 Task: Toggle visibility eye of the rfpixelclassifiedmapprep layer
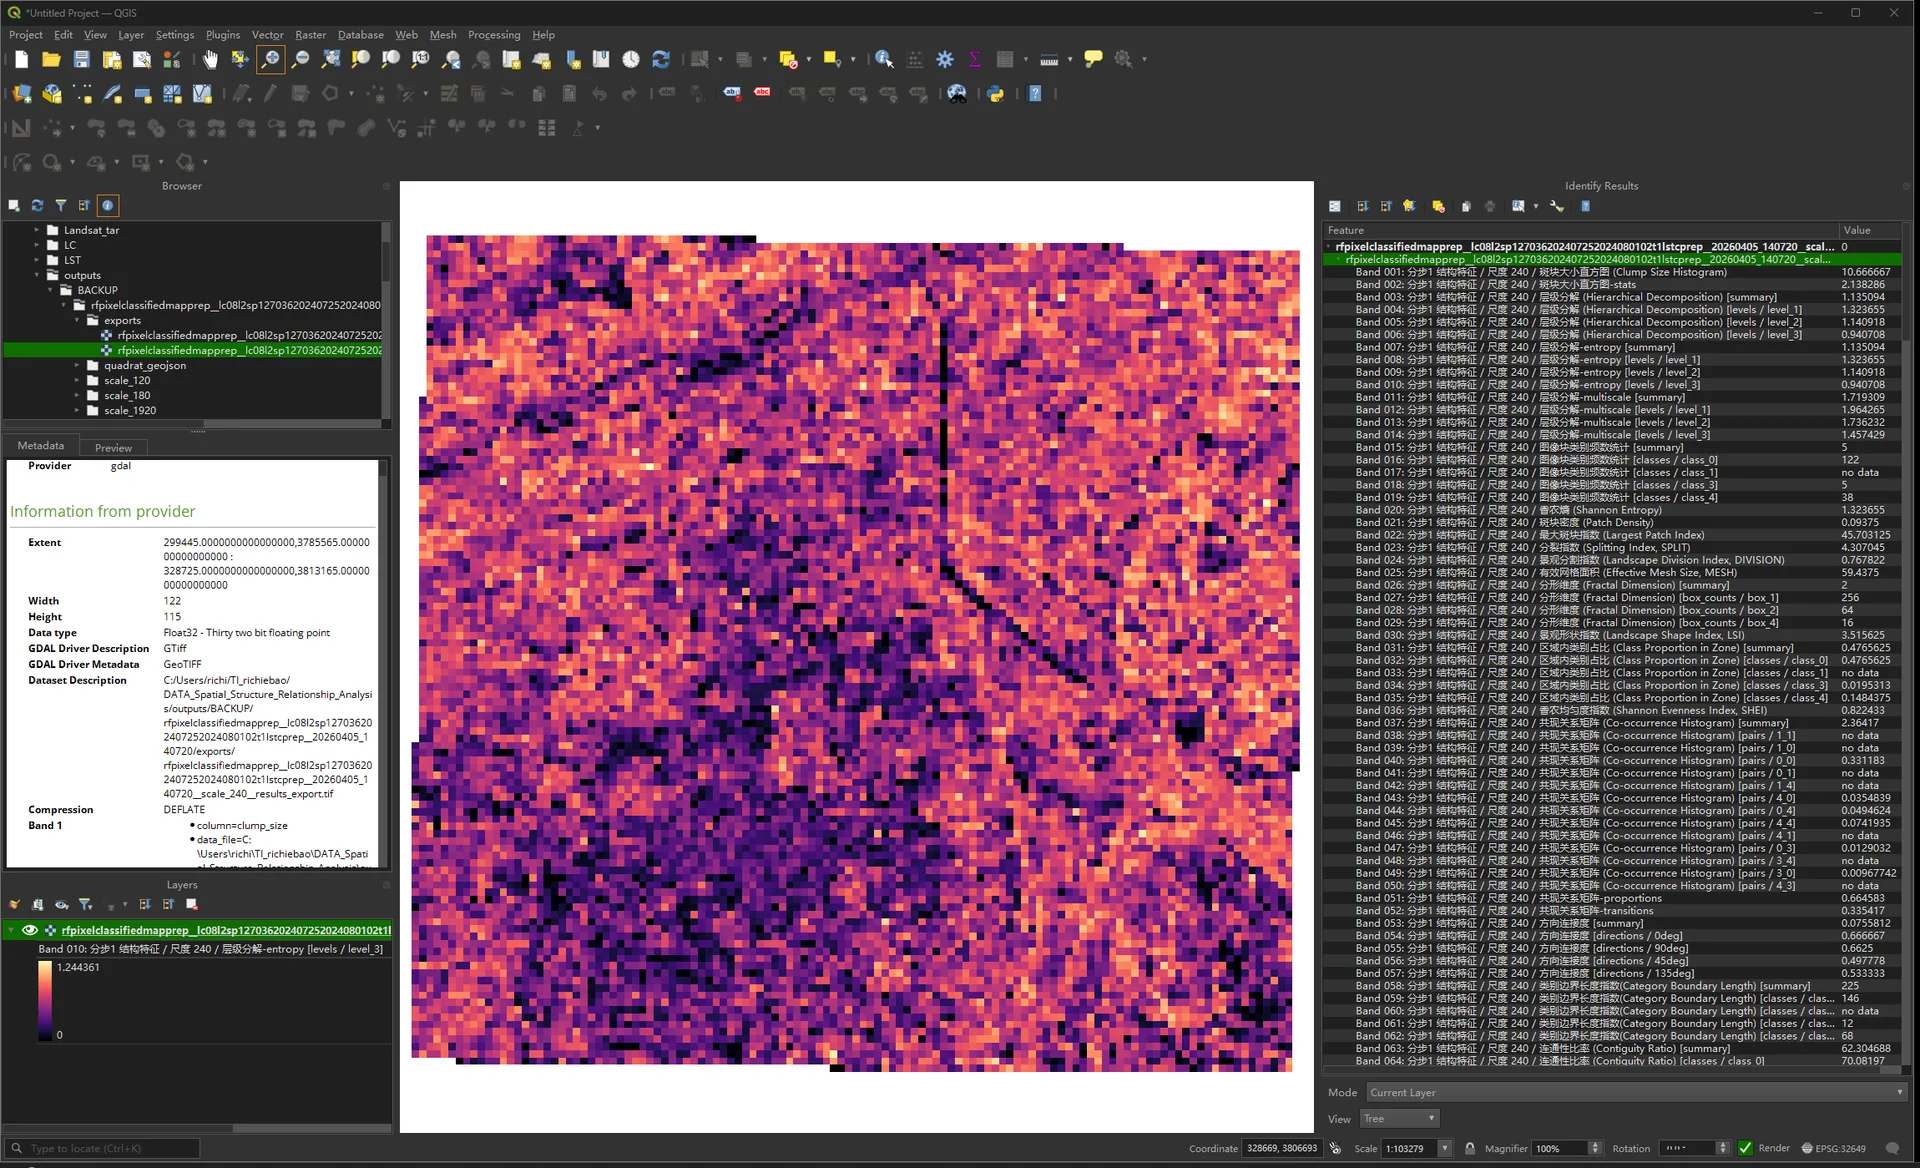[30, 930]
